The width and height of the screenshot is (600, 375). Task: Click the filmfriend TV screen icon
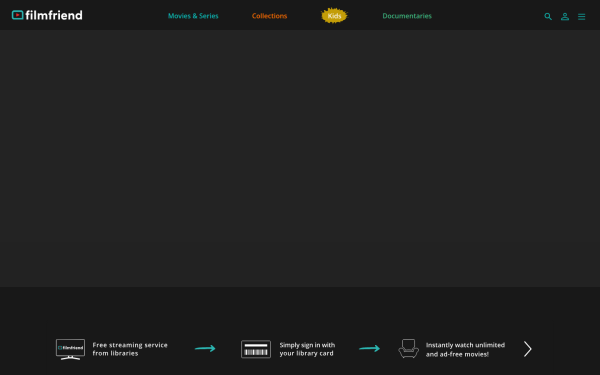pyautogui.click(x=70, y=349)
